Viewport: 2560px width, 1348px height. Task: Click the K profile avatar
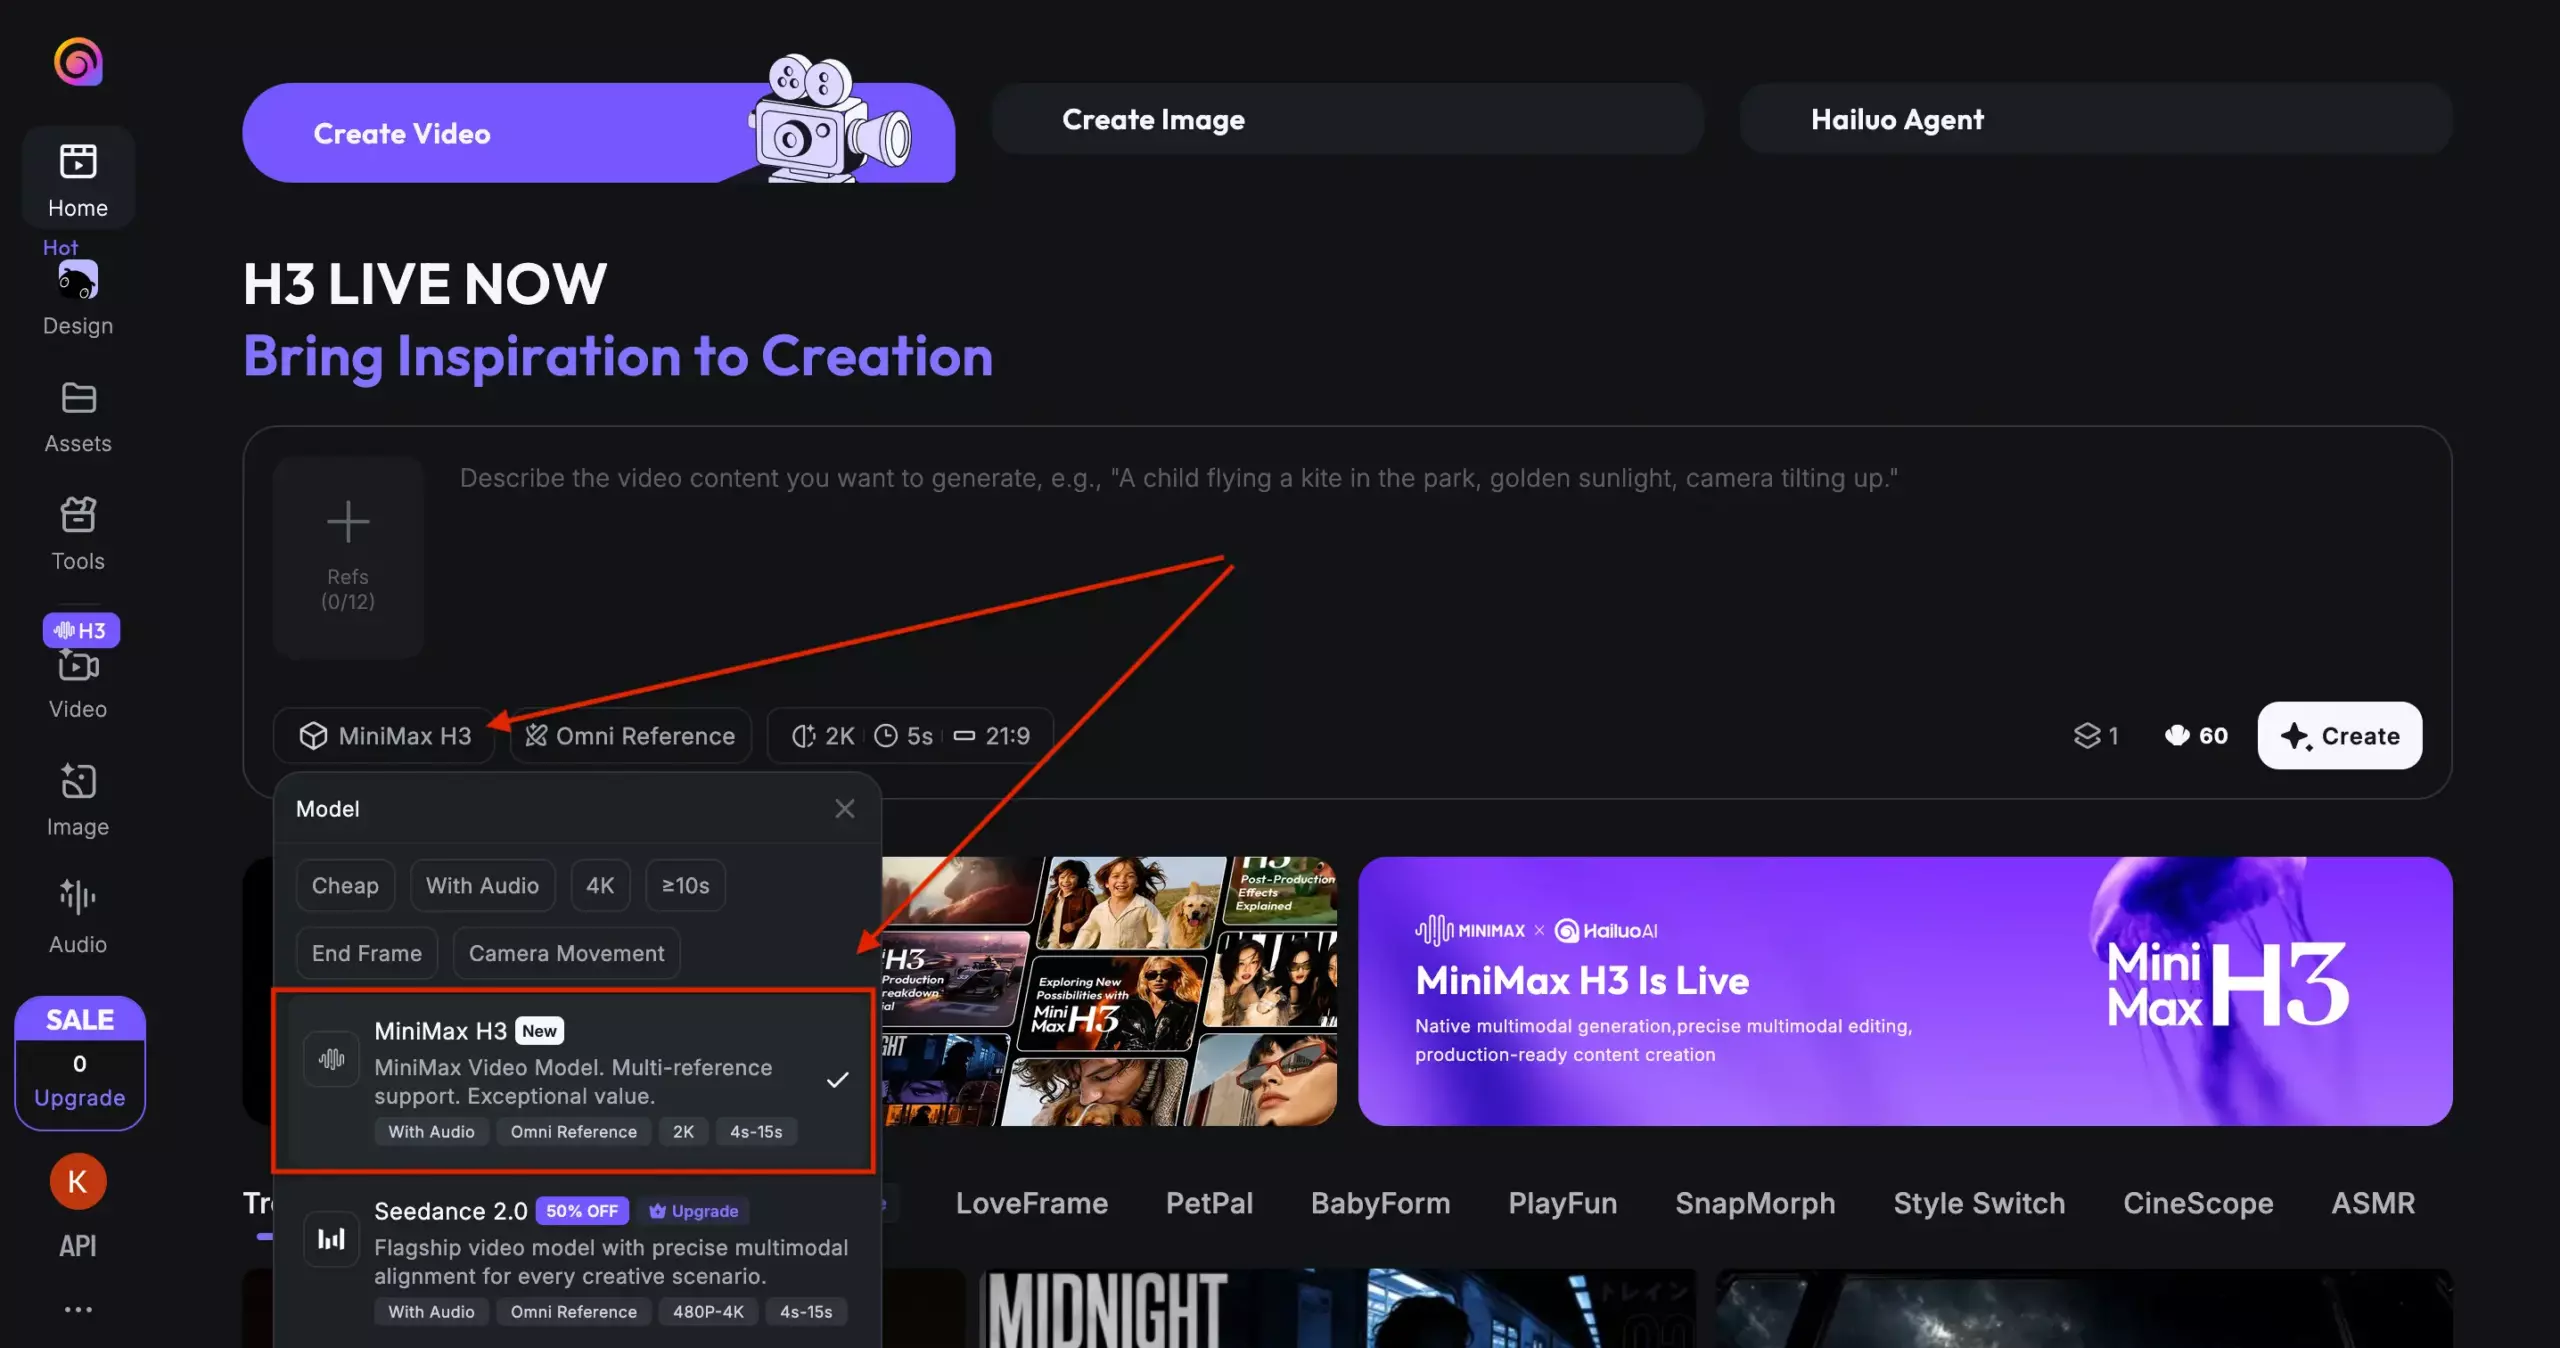[x=78, y=1181]
